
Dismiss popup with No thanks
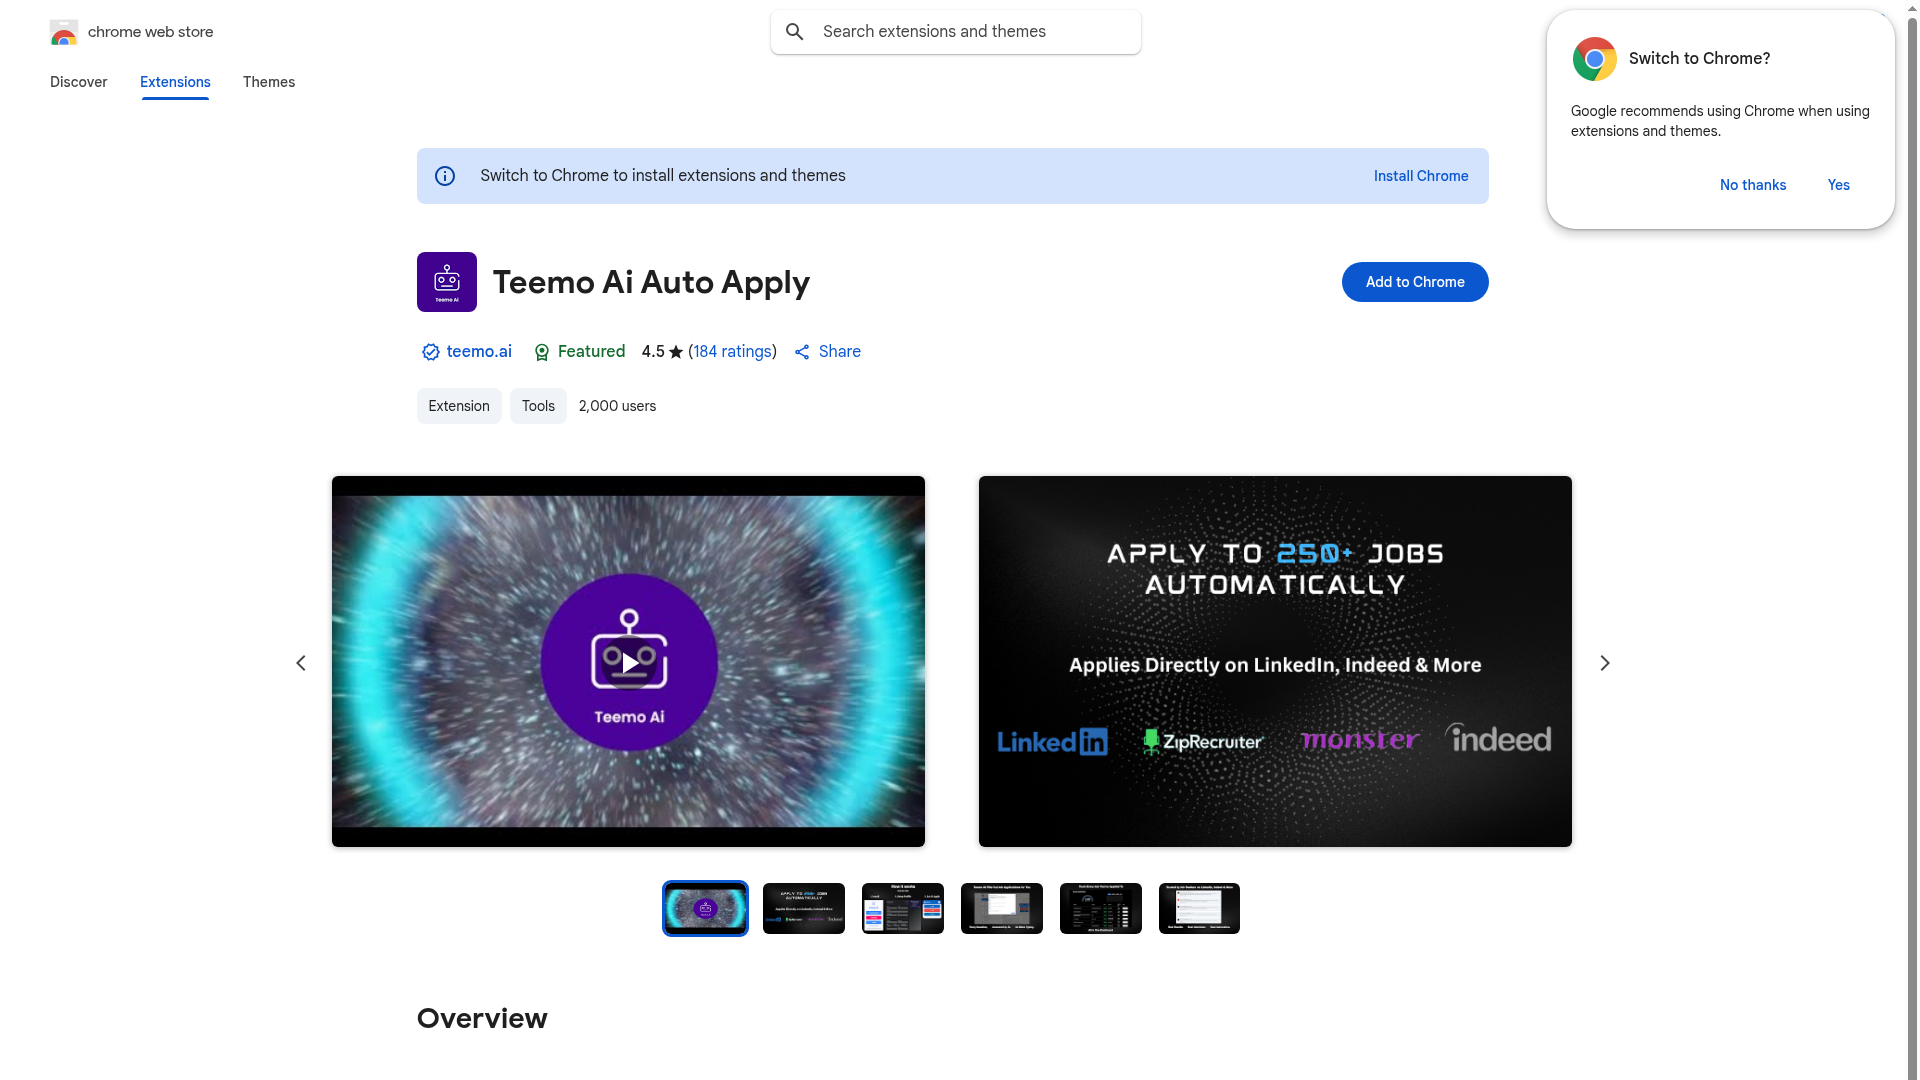tap(1752, 185)
